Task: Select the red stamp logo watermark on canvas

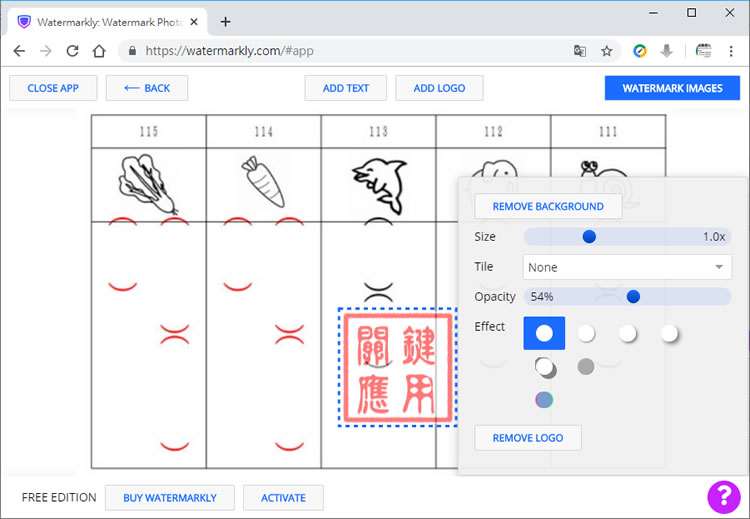Action: coord(397,366)
